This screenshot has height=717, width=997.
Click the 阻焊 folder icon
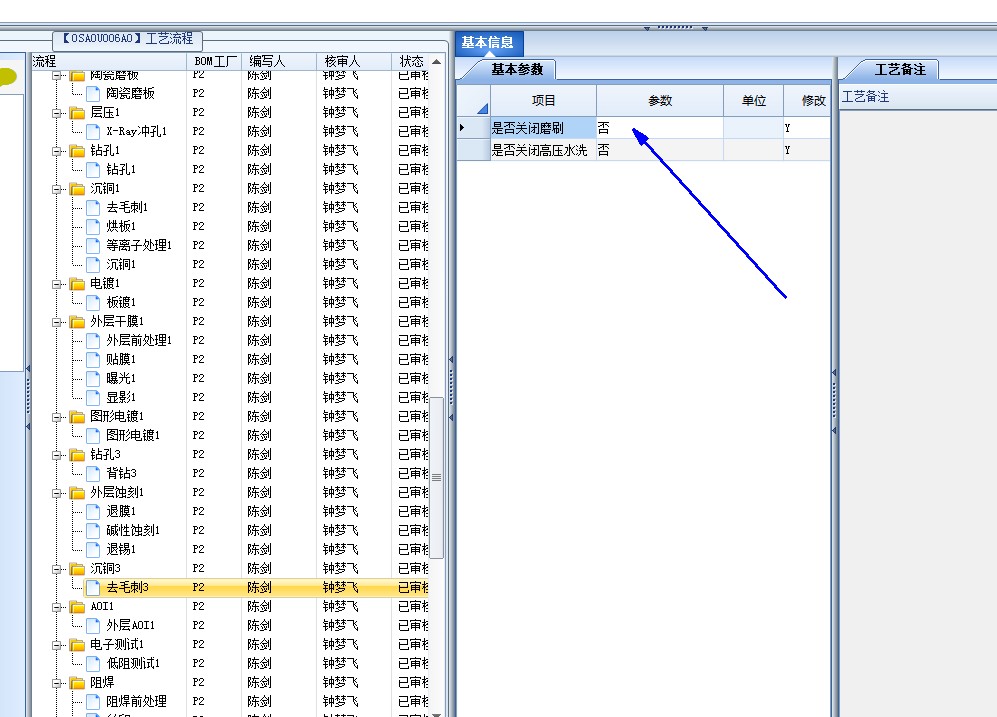(x=77, y=683)
